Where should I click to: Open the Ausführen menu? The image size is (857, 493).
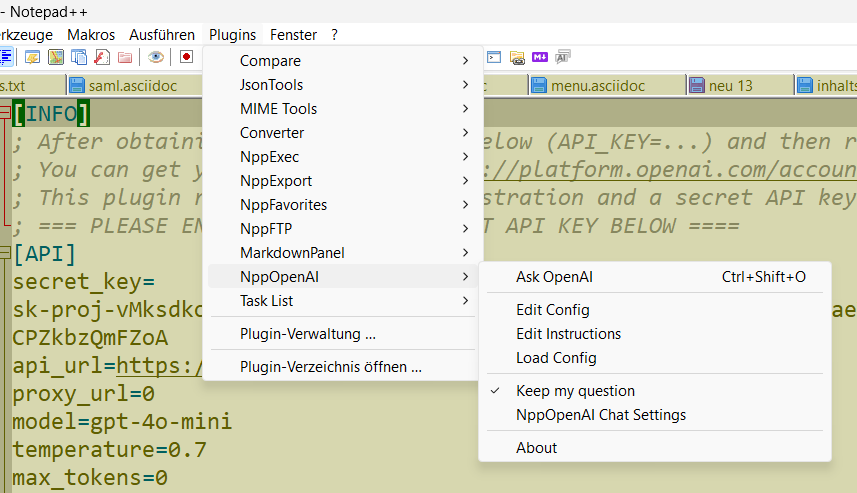(162, 35)
